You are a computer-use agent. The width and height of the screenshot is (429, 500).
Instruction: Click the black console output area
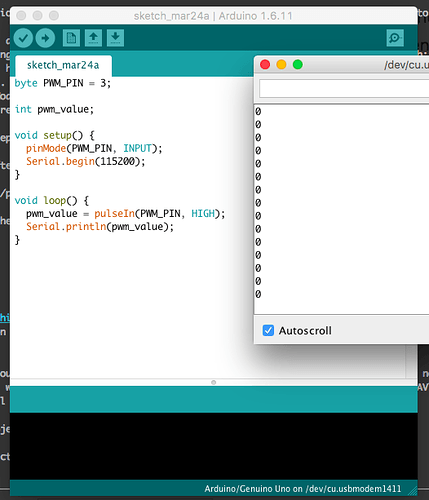(x=214, y=446)
